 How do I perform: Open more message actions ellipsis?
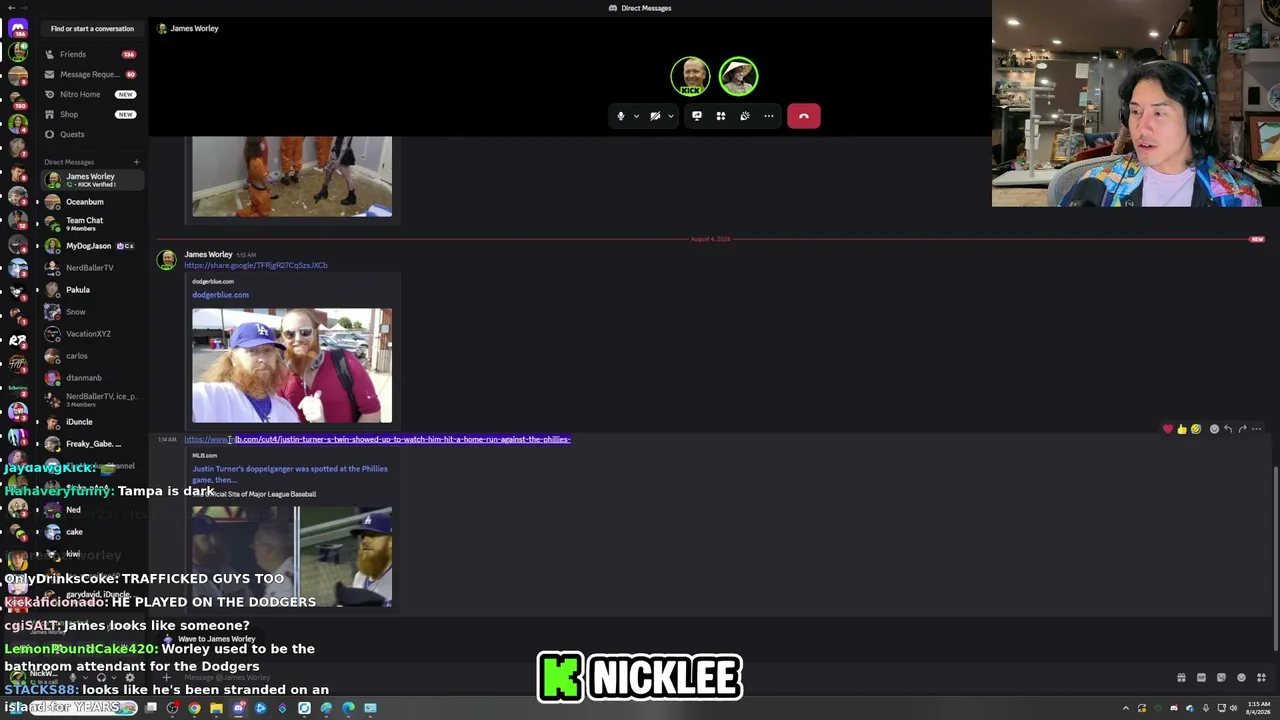click(1256, 429)
